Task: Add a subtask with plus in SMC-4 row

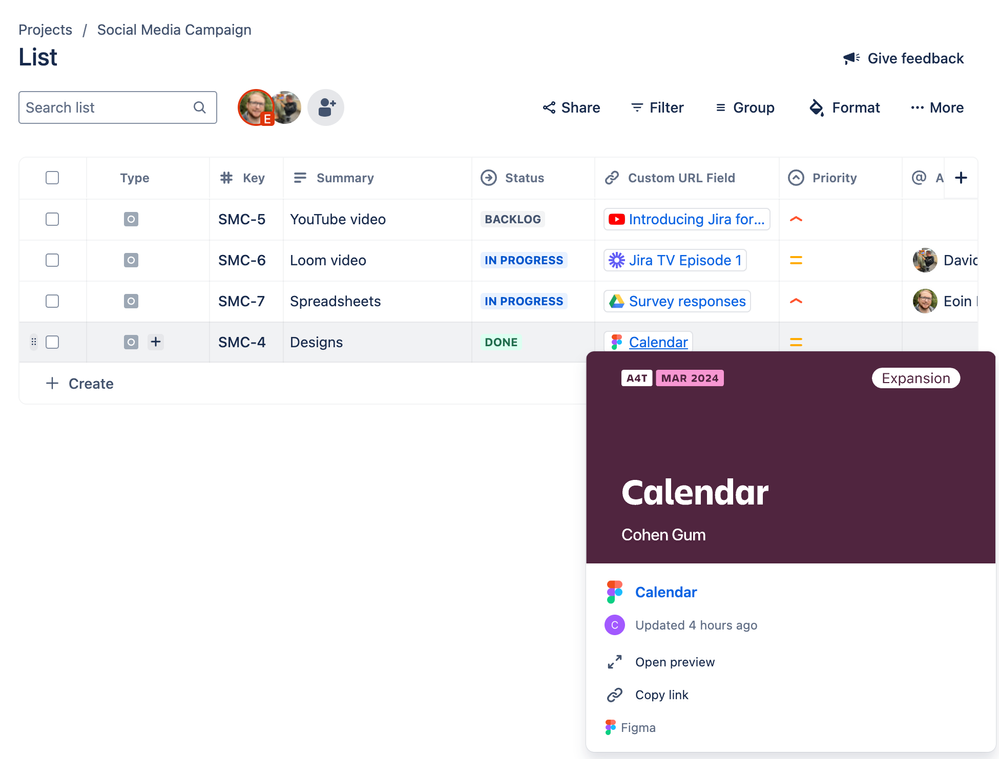Action: [155, 342]
